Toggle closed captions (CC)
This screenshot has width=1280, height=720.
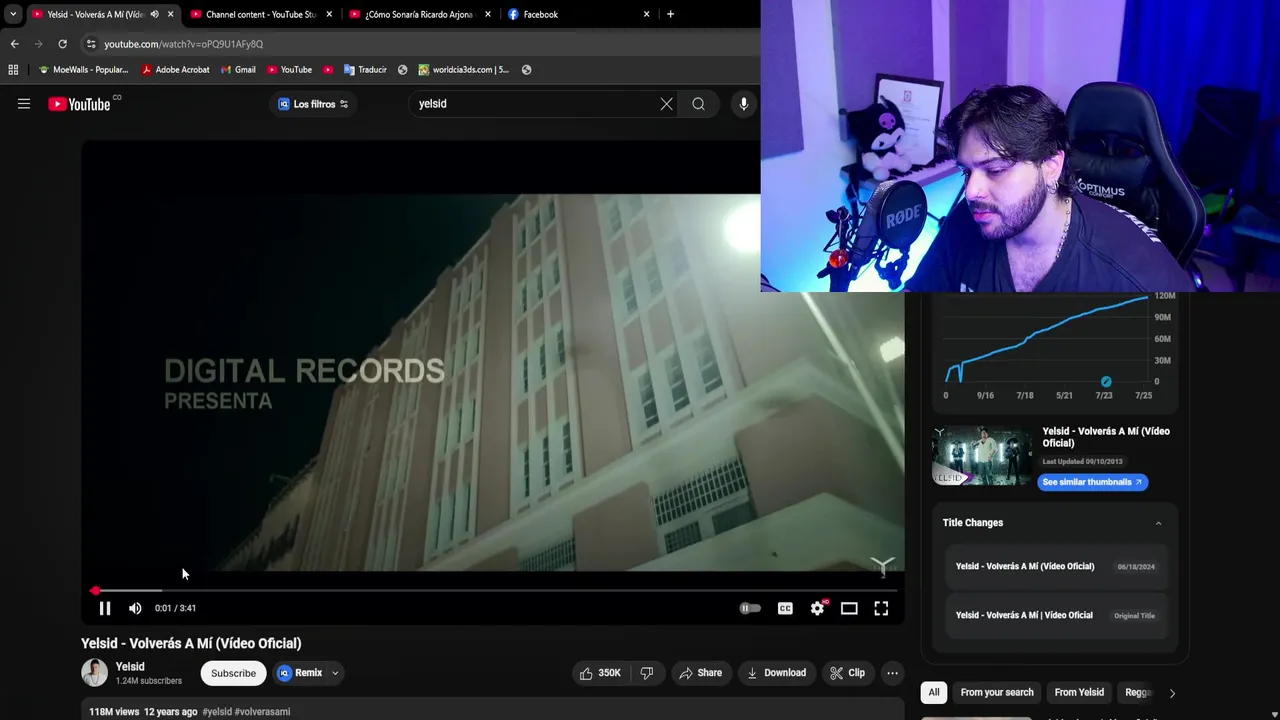click(785, 608)
